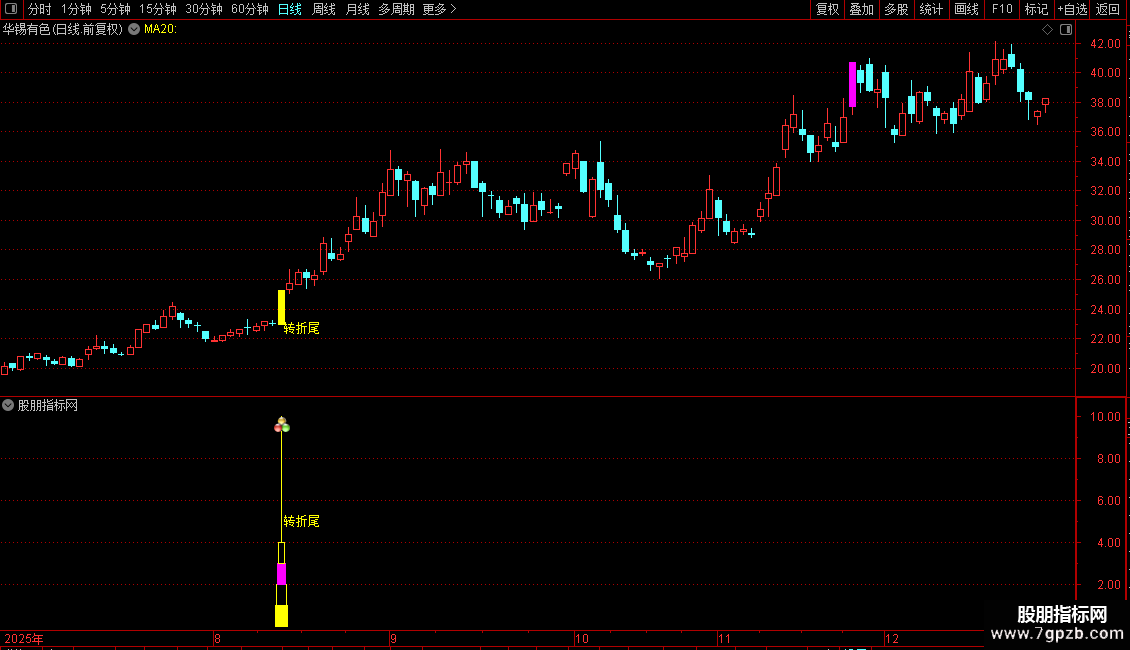Open the 多周期 multi-period view
1130x650 pixels.
(396, 9)
